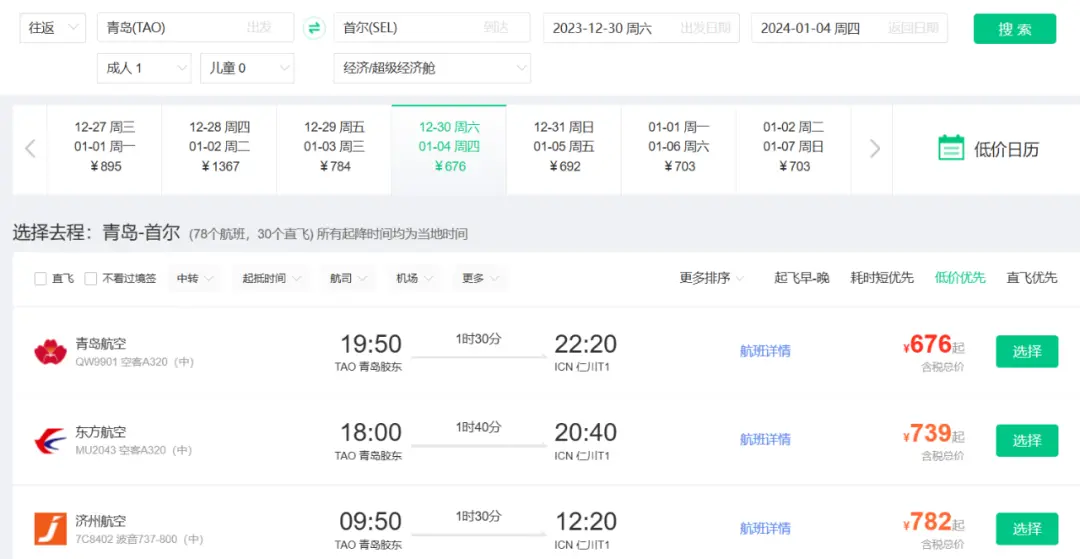This screenshot has height=559, width=1080.
Task: Select the 12-29 周五 date tab
Action: tap(334, 147)
